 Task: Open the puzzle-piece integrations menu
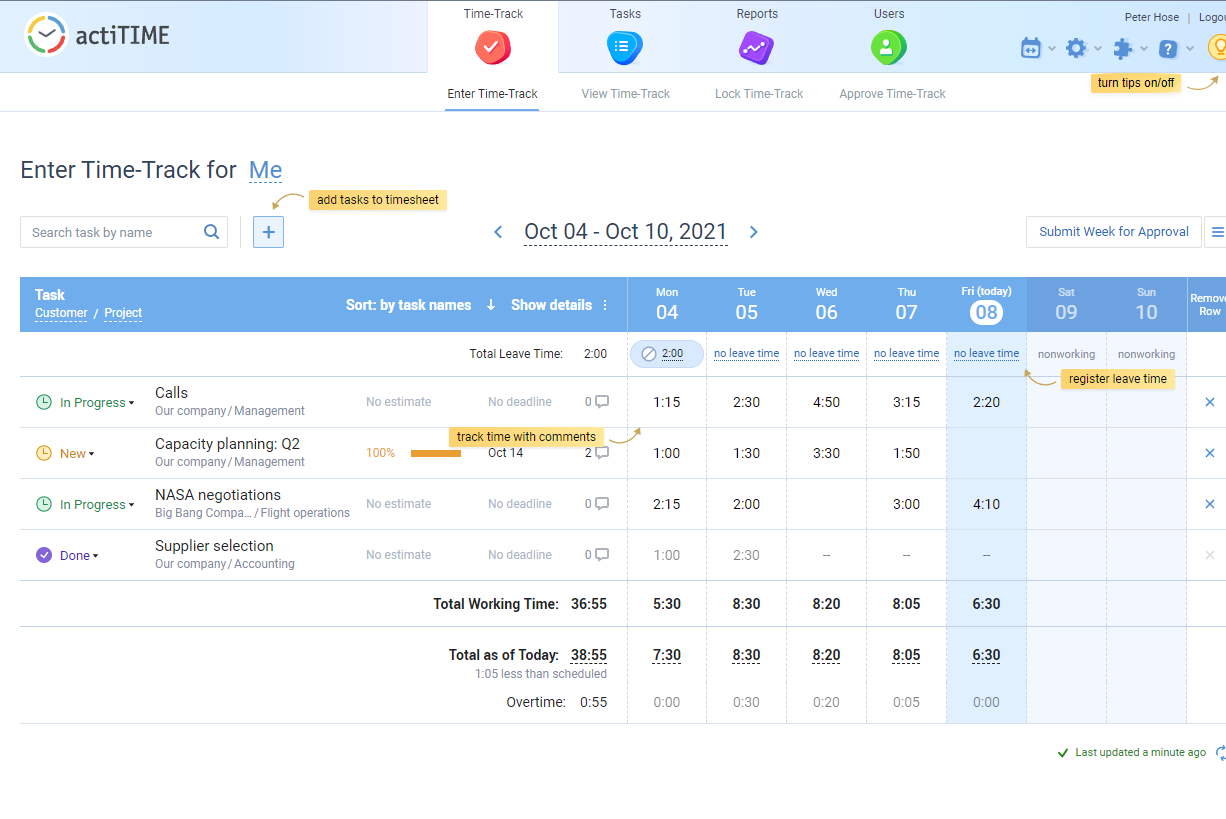pos(1123,48)
